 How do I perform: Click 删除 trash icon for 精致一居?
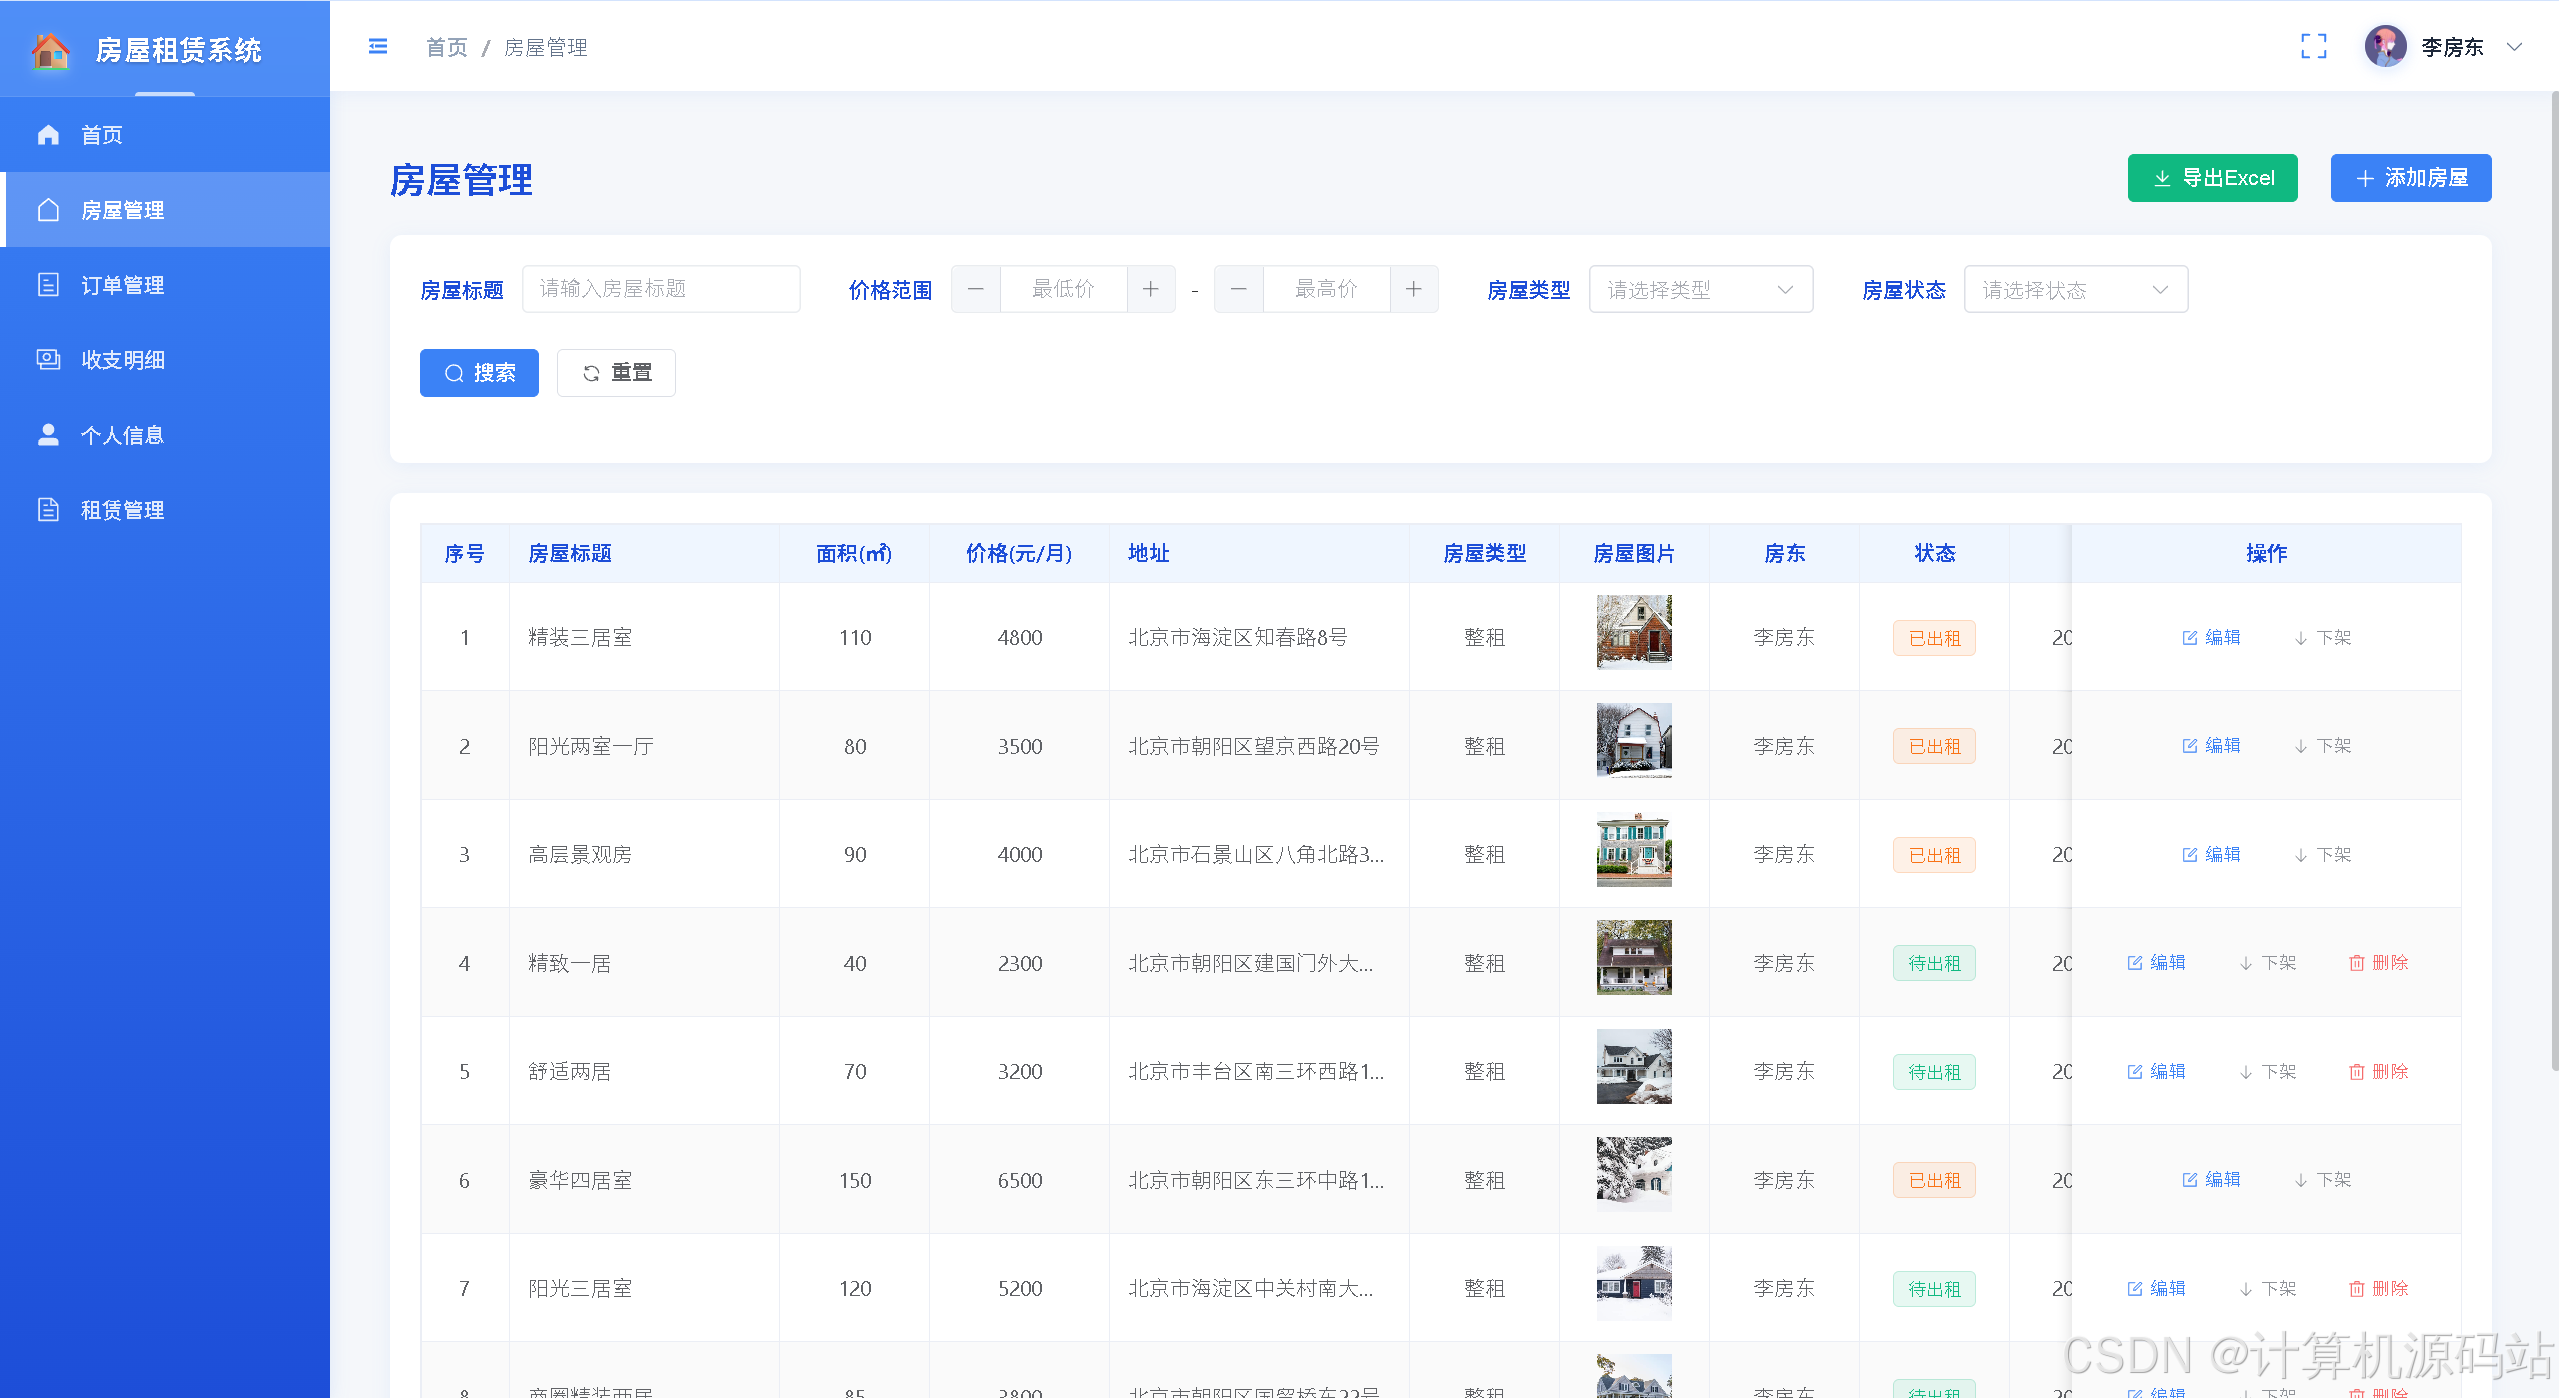click(x=2356, y=963)
